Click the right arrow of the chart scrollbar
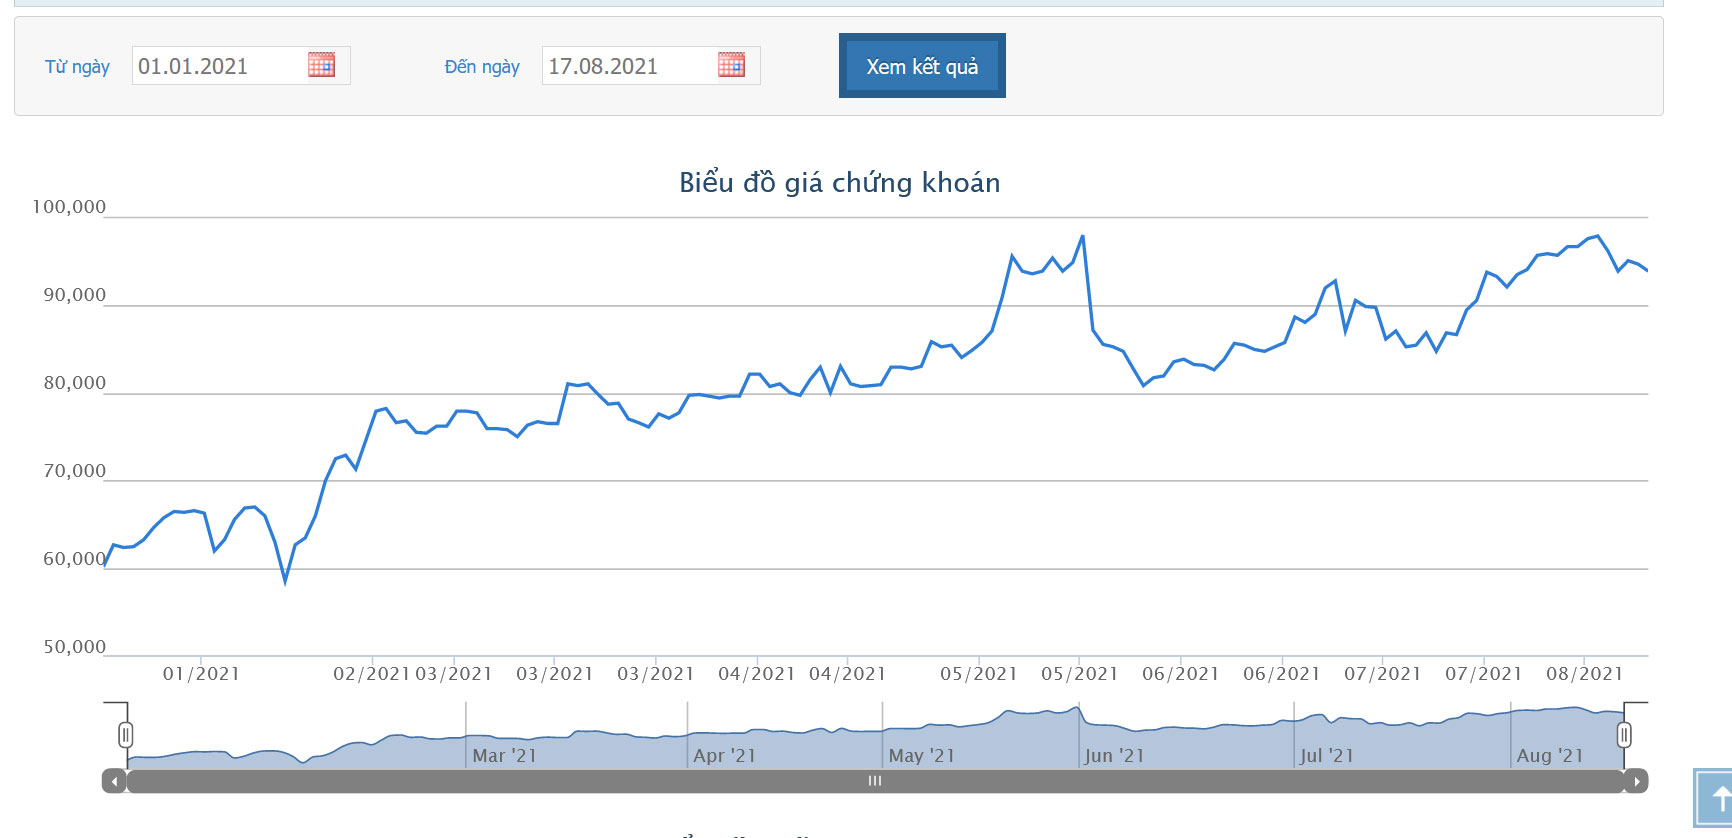The image size is (1732, 838). point(1636,781)
